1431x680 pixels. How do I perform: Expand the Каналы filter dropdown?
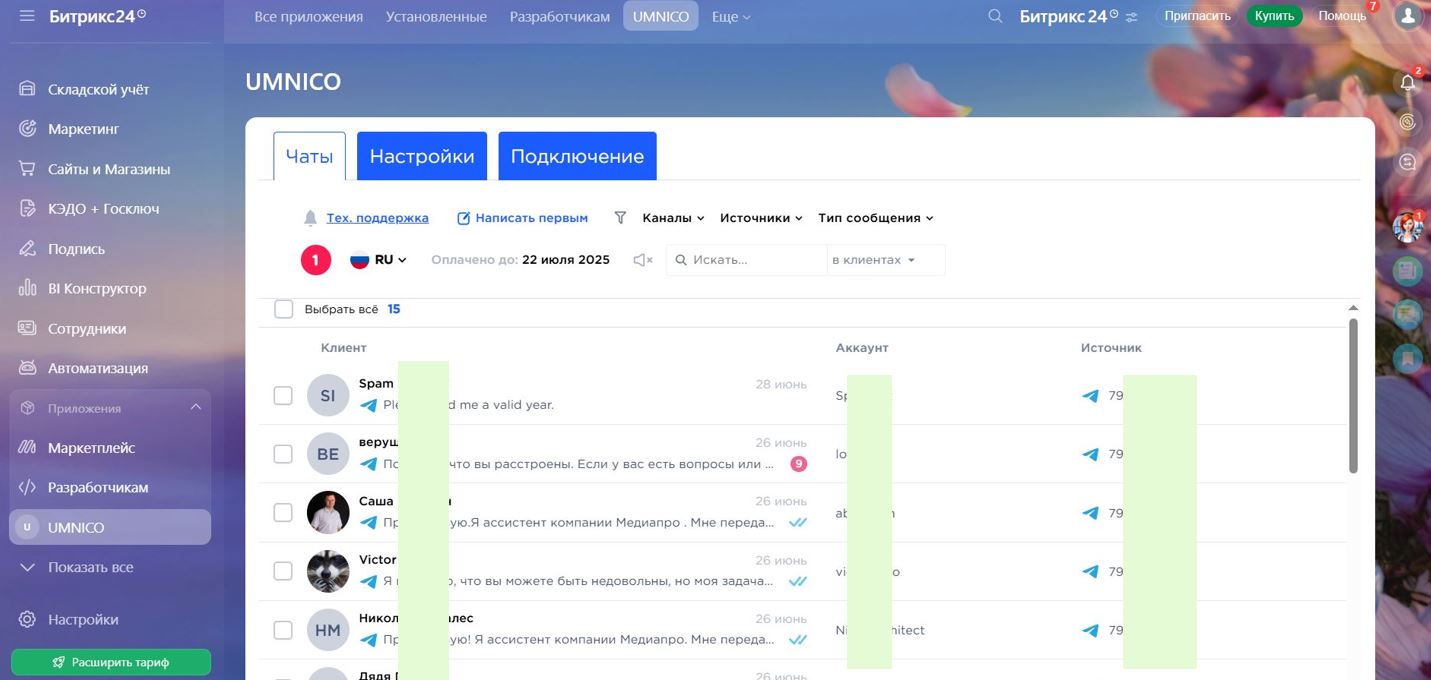673,218
